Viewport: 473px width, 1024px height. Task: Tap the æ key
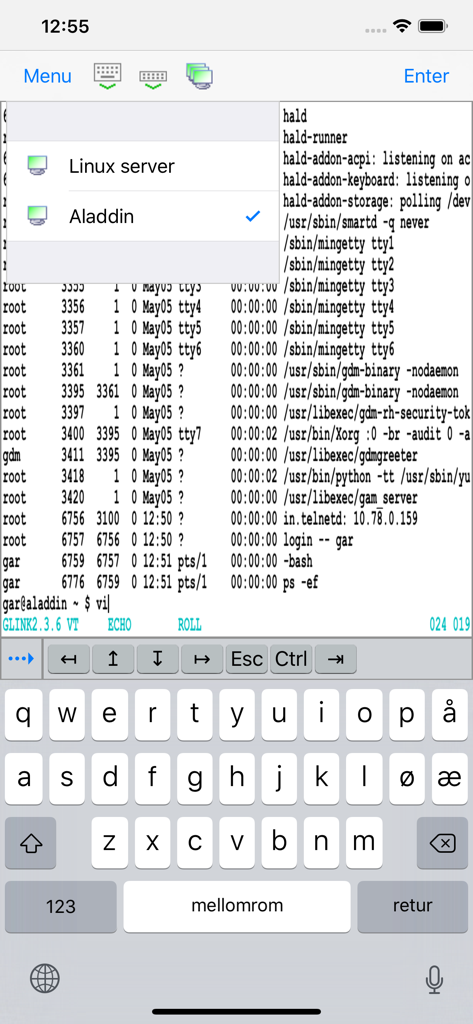[x=449, y=778]
